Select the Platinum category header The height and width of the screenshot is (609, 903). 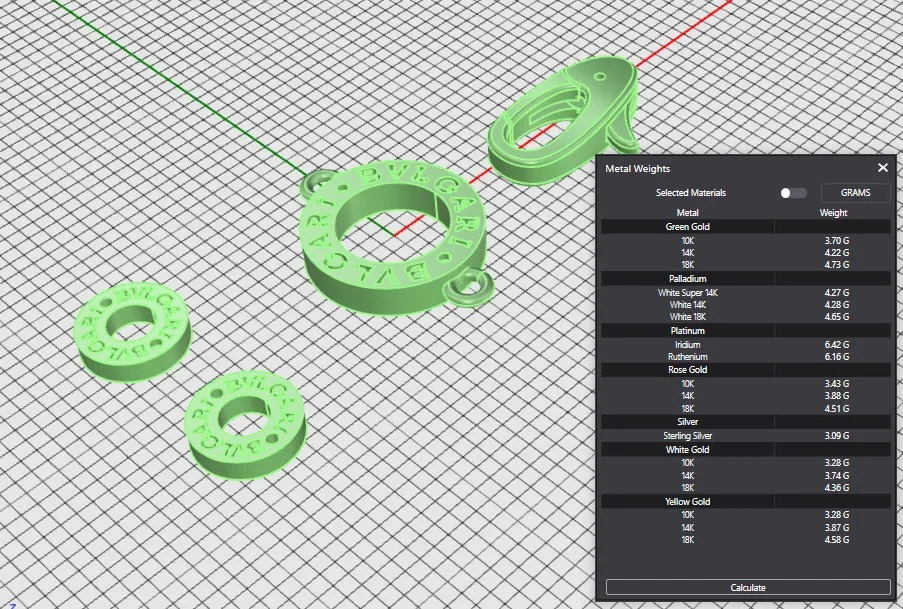coord(687,330)
